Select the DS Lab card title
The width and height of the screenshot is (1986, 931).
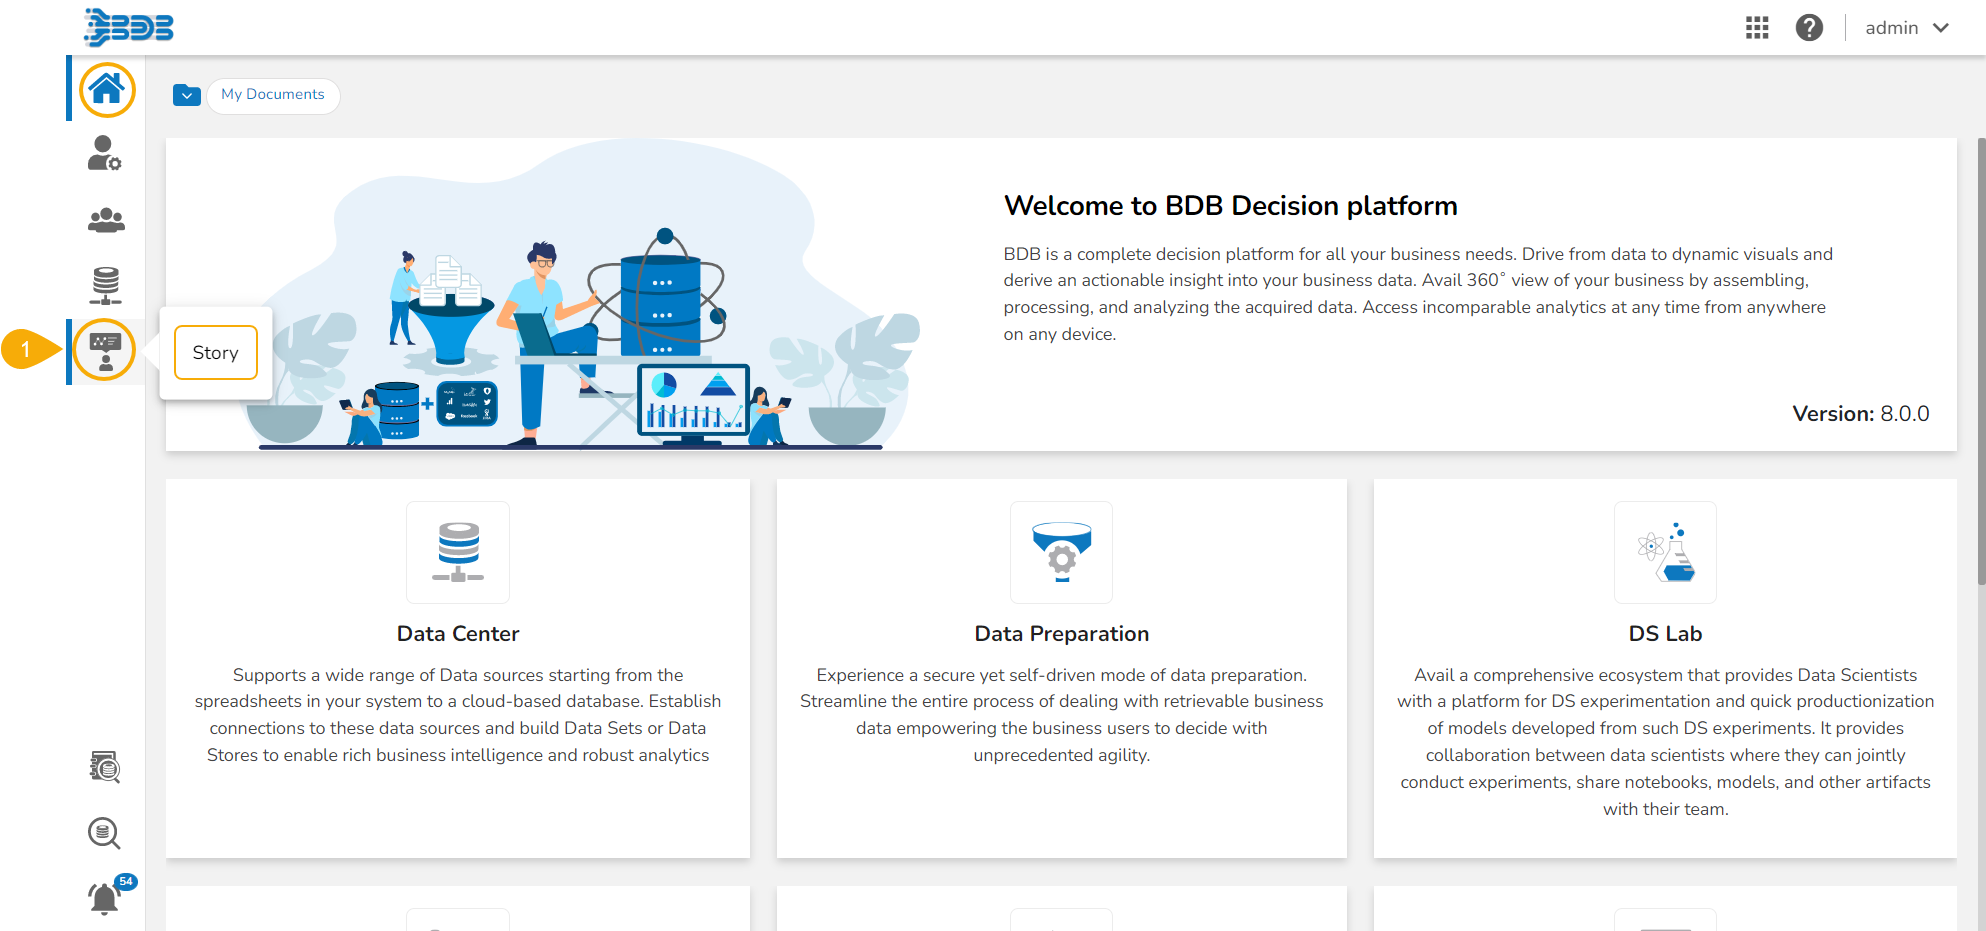[x=1665, y=634]
